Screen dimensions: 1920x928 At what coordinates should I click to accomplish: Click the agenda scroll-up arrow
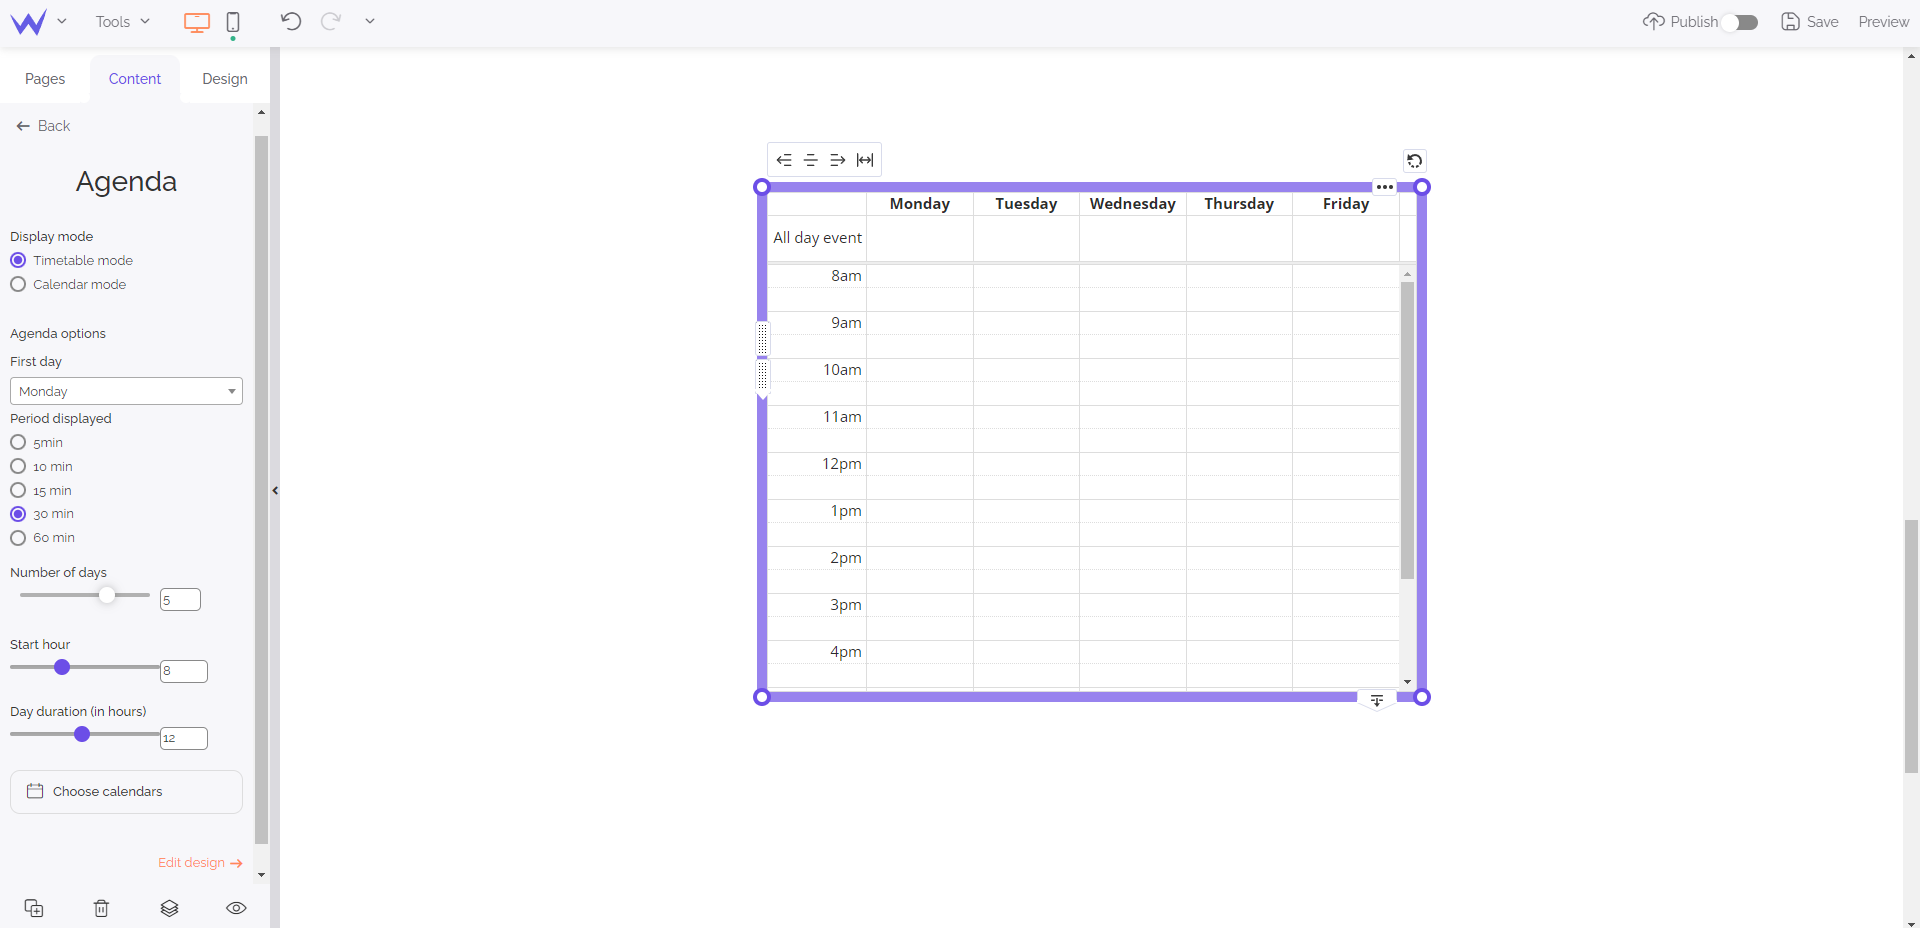click(x=1407, y=274)
